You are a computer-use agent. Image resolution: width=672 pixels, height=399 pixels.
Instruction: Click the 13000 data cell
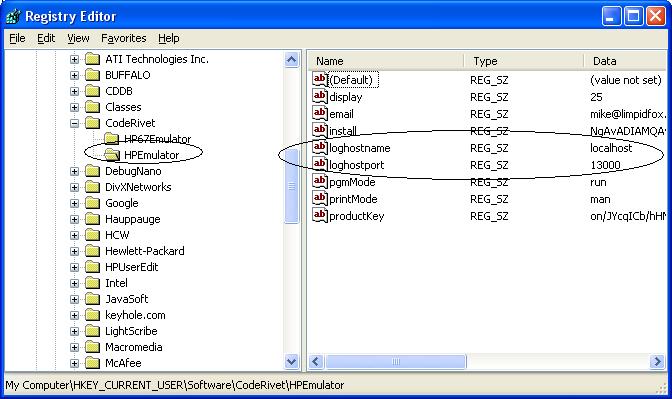coord(605,165)
